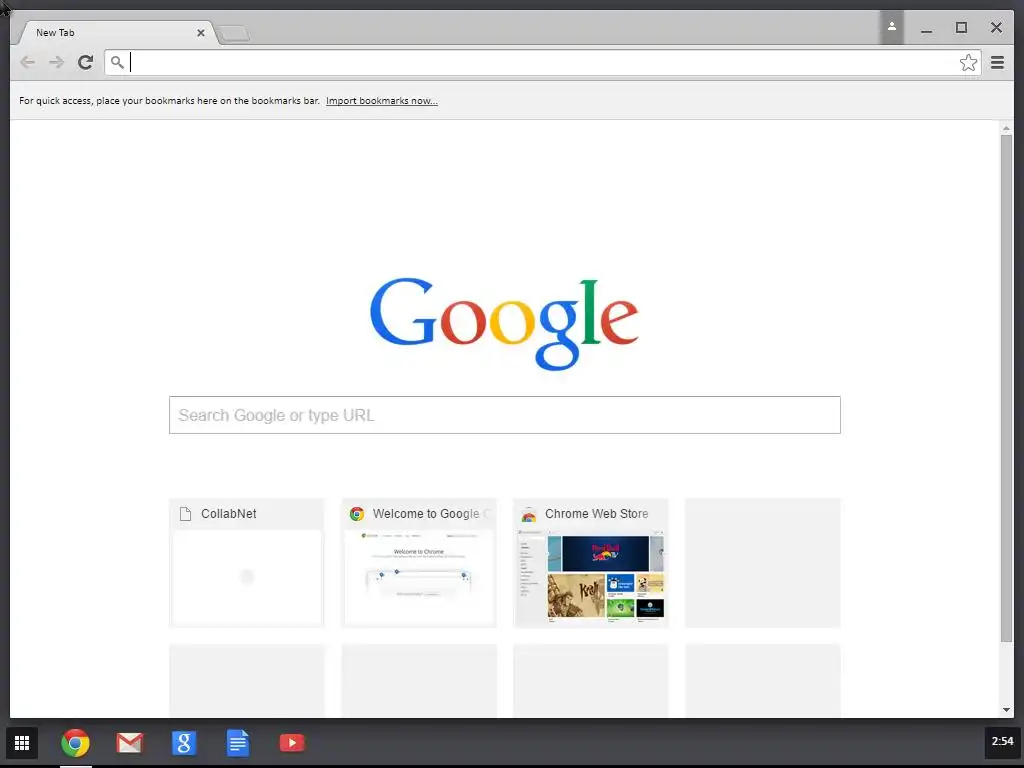
Task: Click the search magnifier icon in omnibox
Action: pyautogui.click(x=117, y=63)
